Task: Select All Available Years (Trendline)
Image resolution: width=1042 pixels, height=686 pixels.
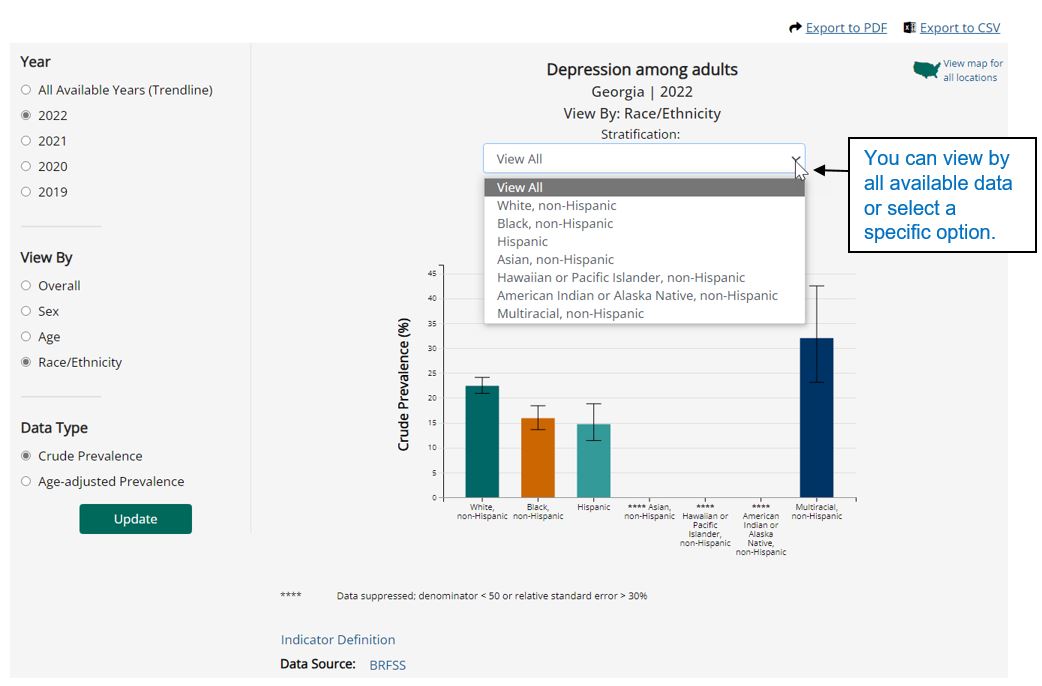Action: click(x=28, y=89)
